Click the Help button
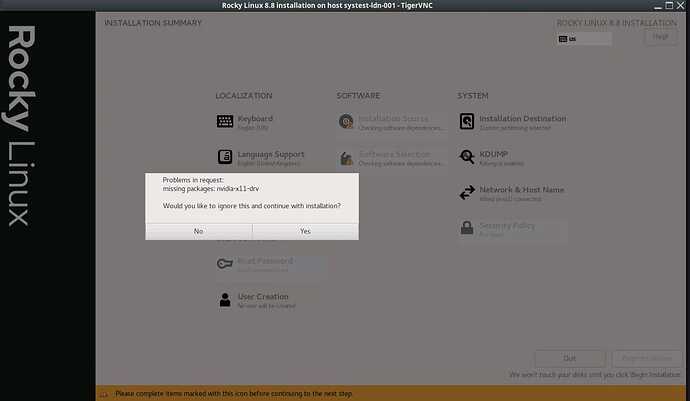The width and height of the screenshot is (690, 401). (661, 37)
